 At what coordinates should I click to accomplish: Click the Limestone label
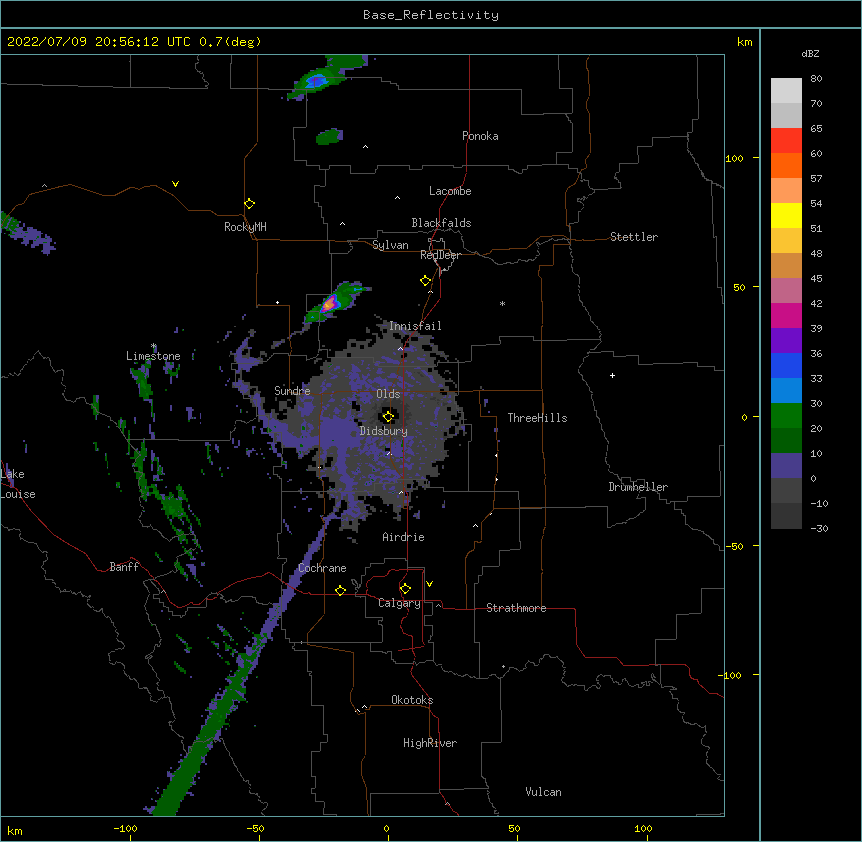[153, 356]
